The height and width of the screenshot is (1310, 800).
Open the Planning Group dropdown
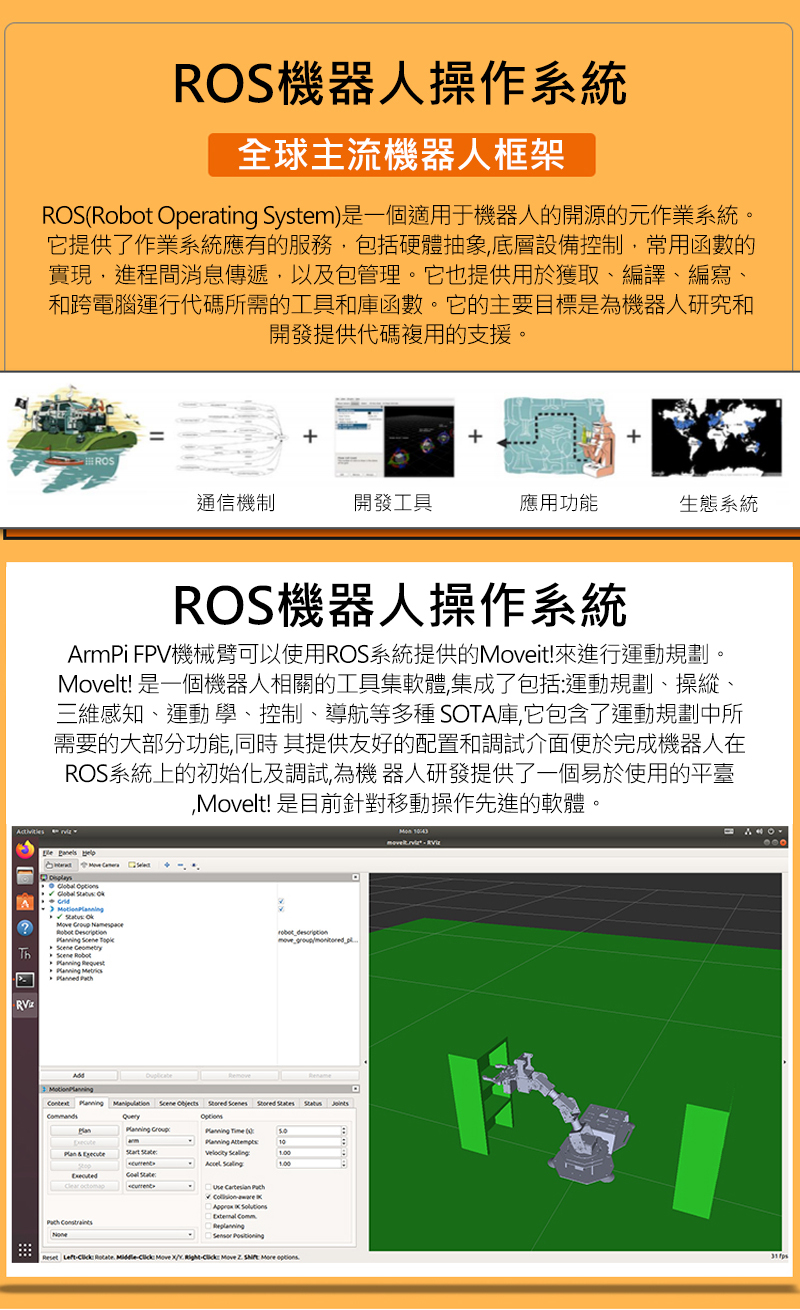pyautogui.click(x=160, y=1141)
